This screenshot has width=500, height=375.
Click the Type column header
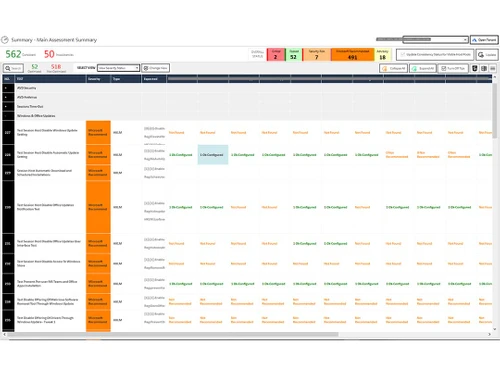point(126,79)
